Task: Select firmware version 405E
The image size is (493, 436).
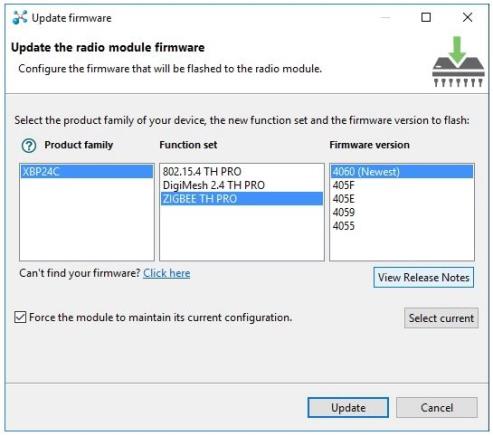Action: coord(402,199)
